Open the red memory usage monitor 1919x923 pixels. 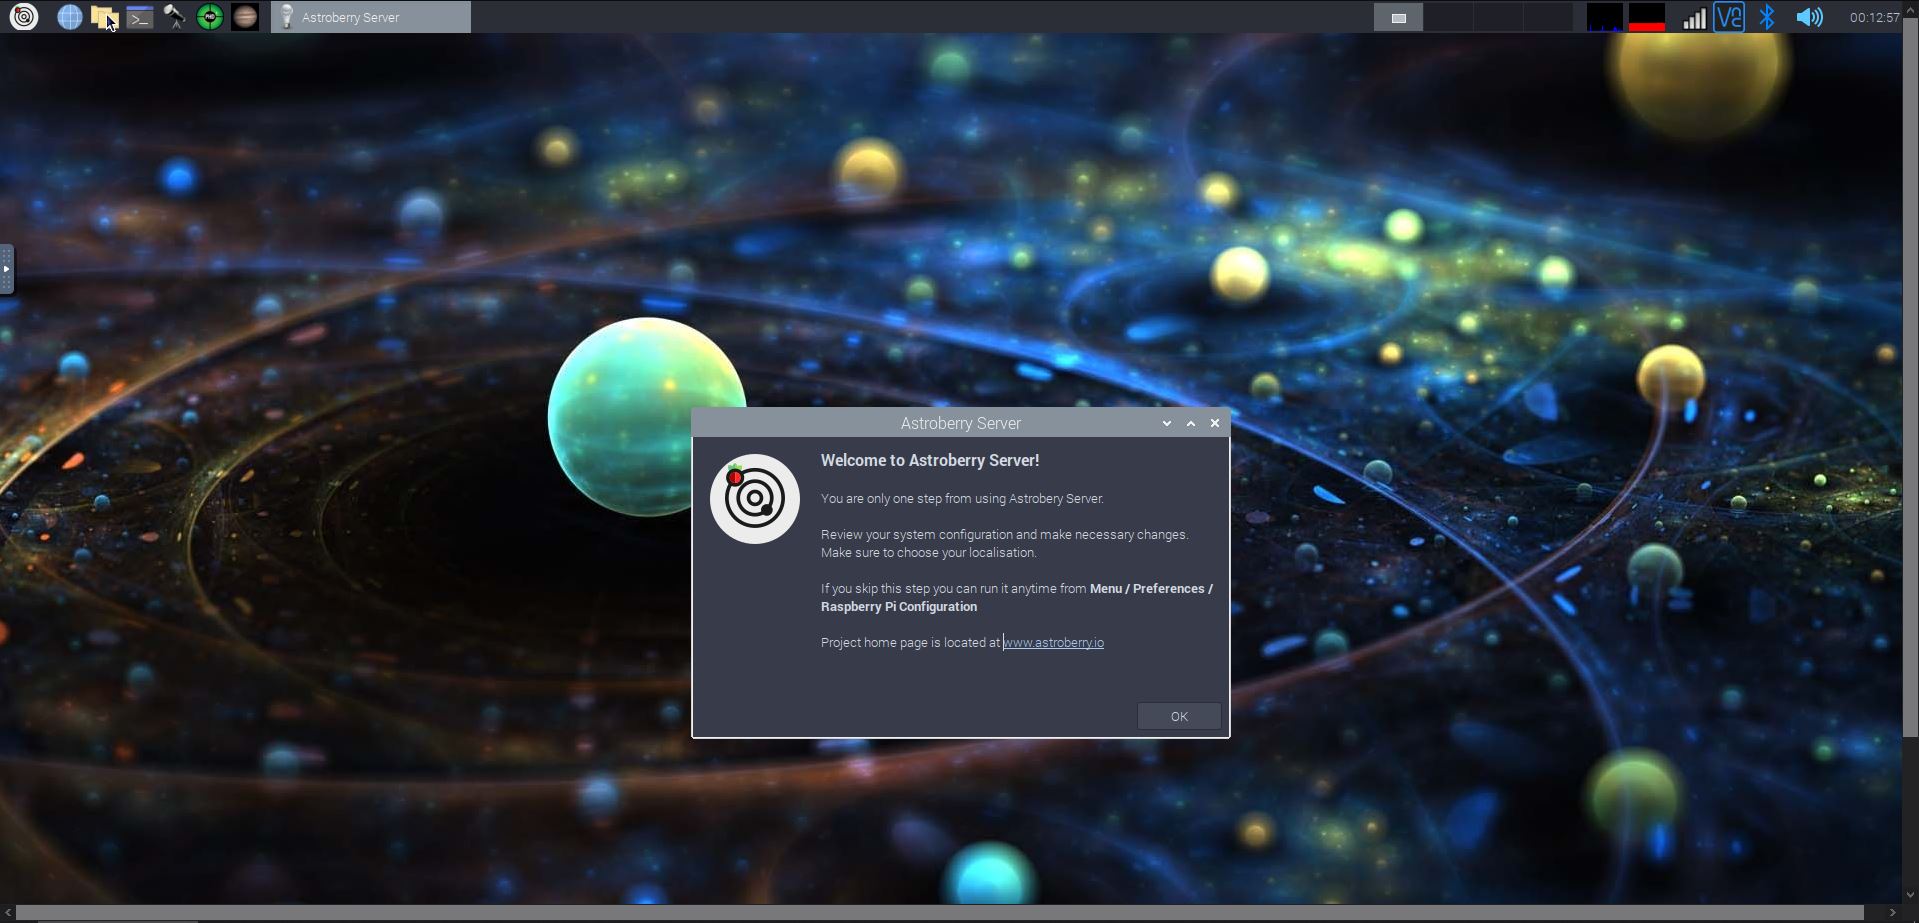pos(1647,17)
